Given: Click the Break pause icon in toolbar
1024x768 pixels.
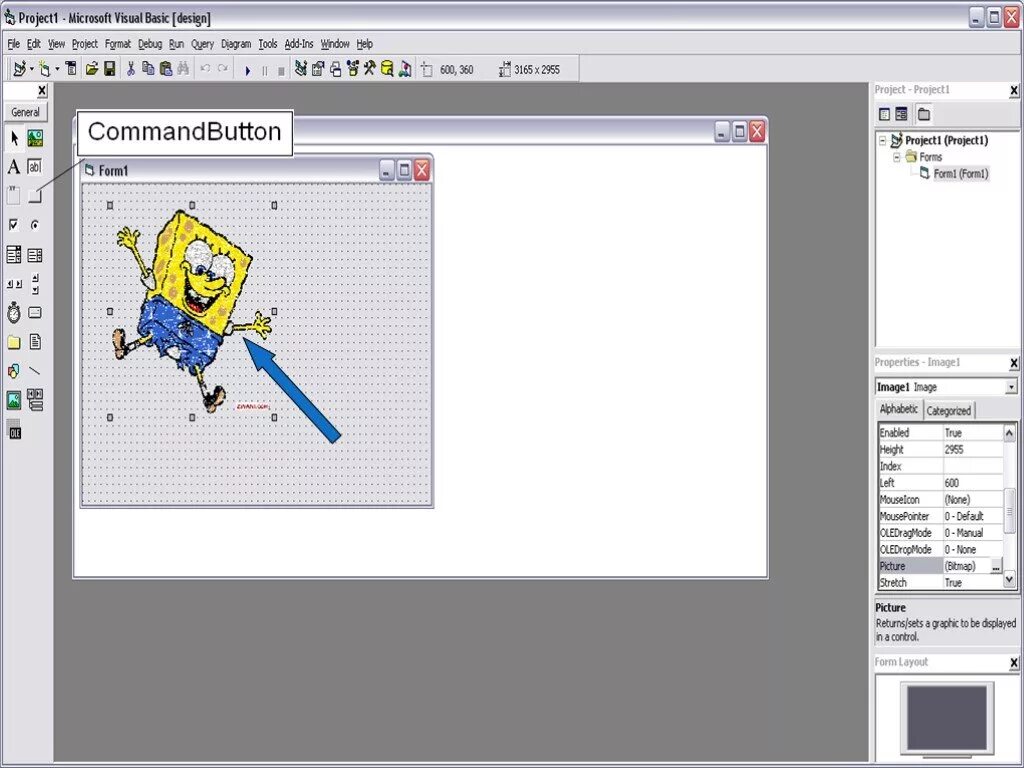Looking at the screenshot, I should coord(264,71).
